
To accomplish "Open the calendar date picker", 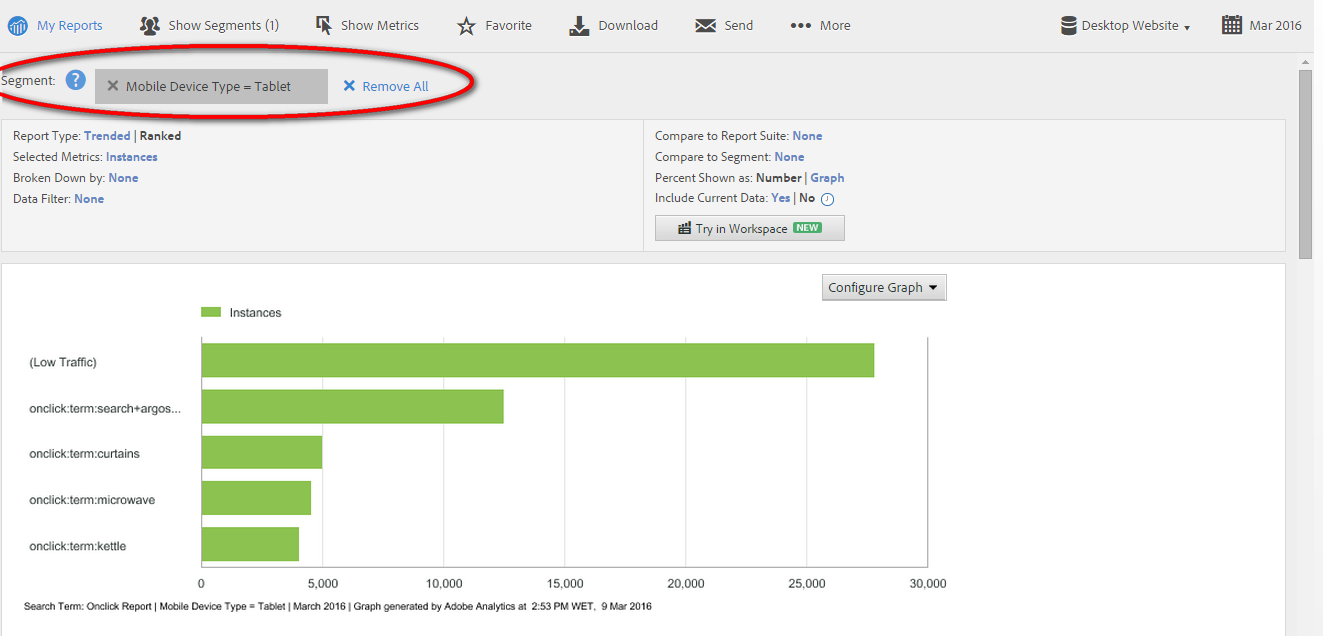I will pyautogui.click(x=1234, y=24).
